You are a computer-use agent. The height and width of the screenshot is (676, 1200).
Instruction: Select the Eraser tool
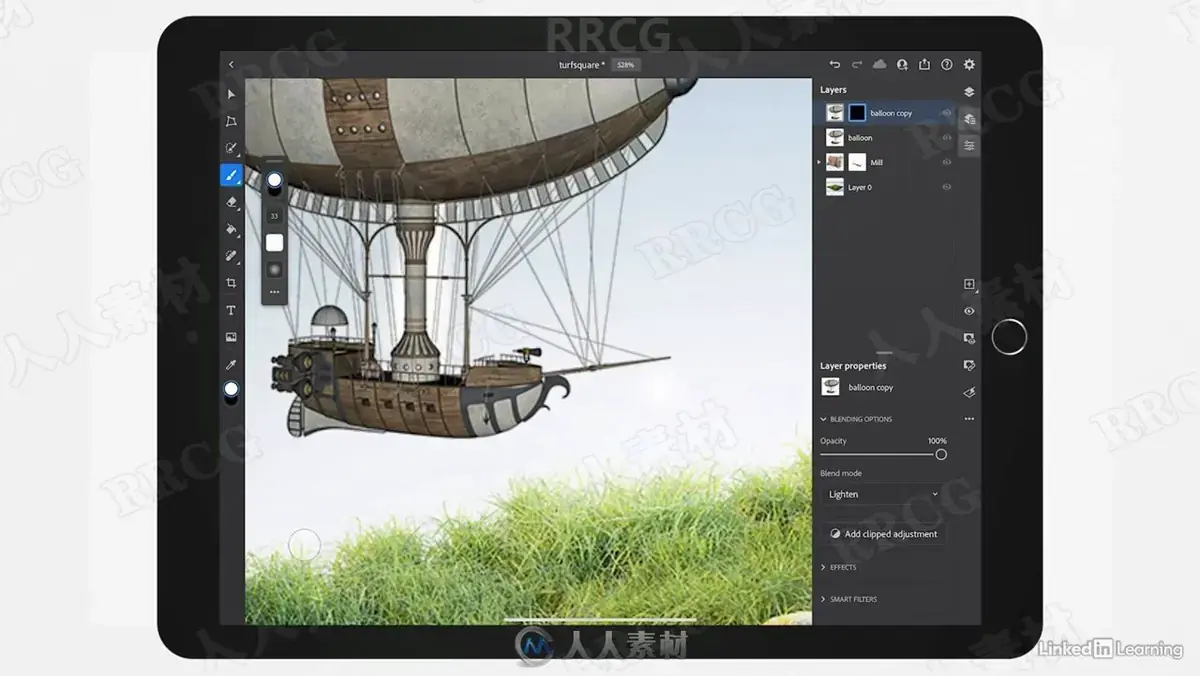(231, 202)
